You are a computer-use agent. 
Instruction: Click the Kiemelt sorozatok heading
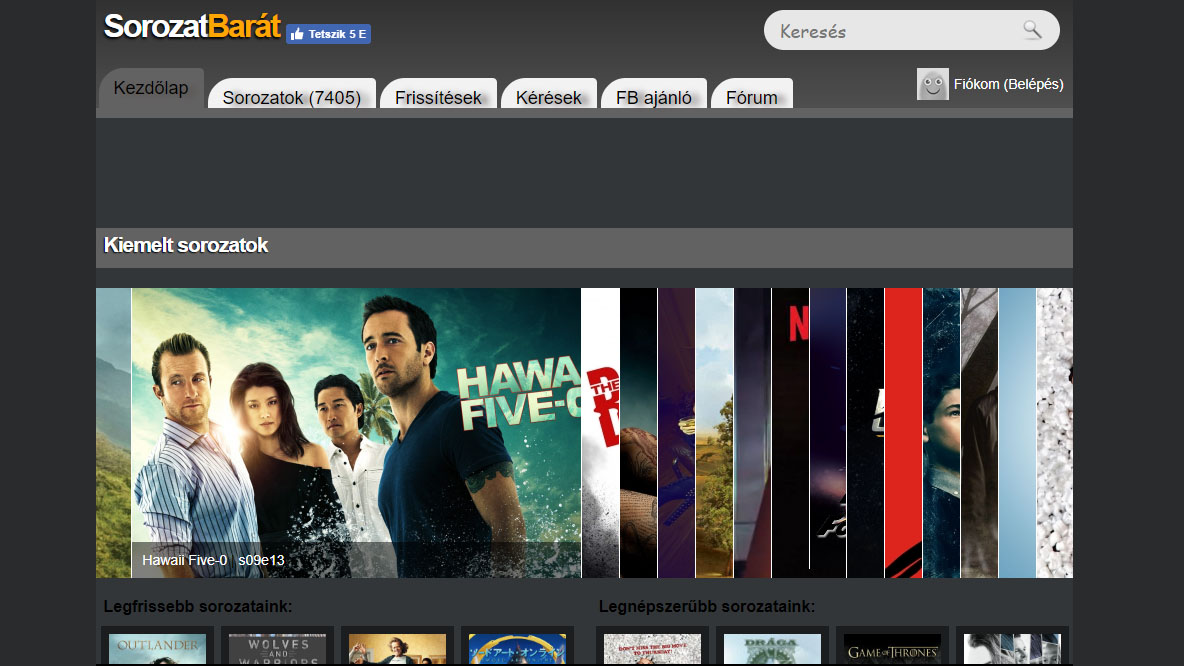pyautogui.click(x=186, y=245)
